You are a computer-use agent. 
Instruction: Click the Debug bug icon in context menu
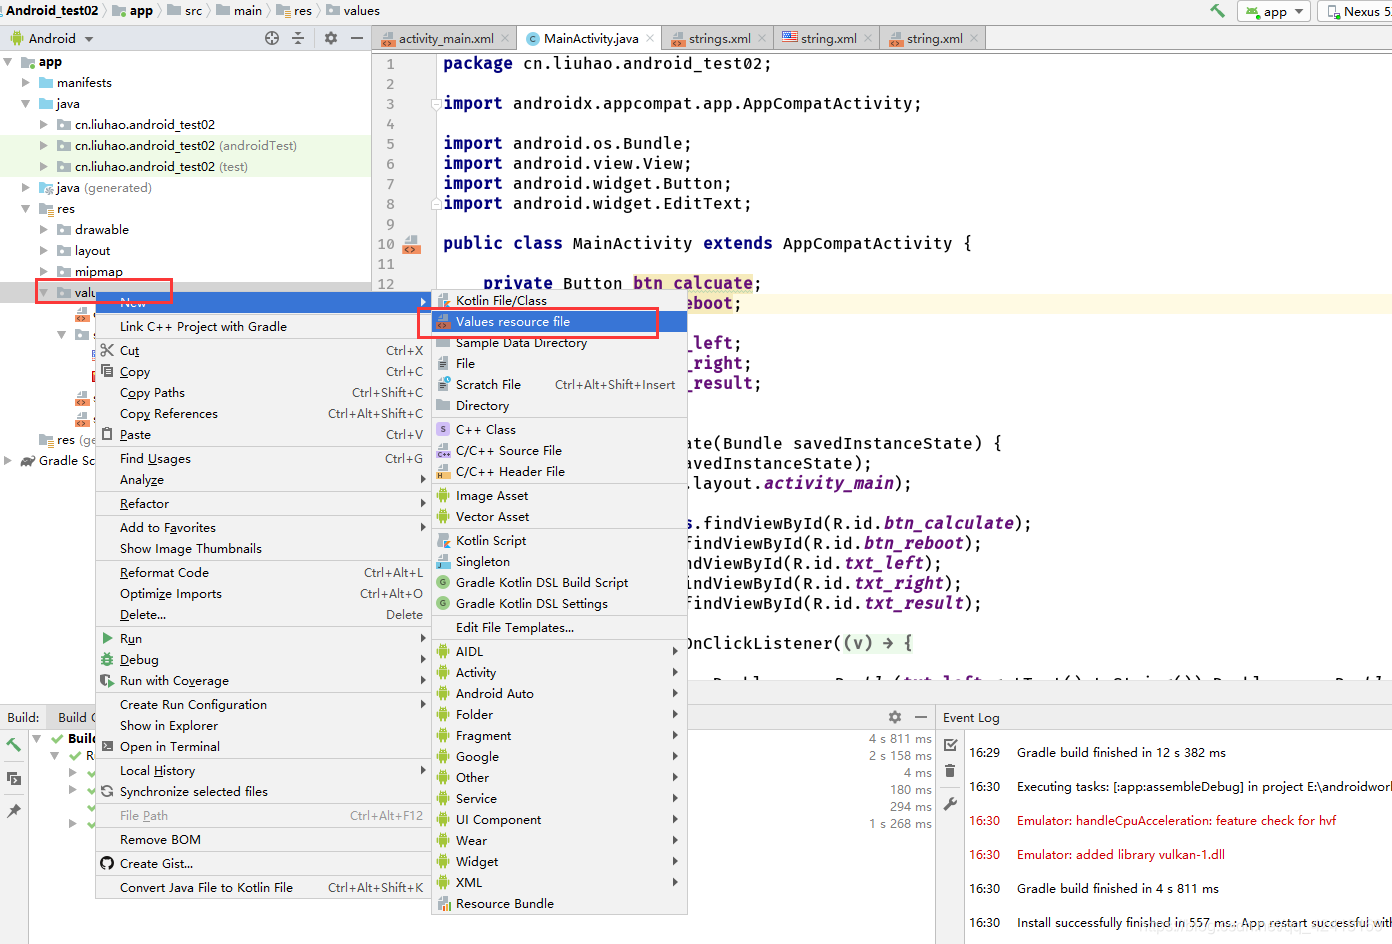coord(107,659)
